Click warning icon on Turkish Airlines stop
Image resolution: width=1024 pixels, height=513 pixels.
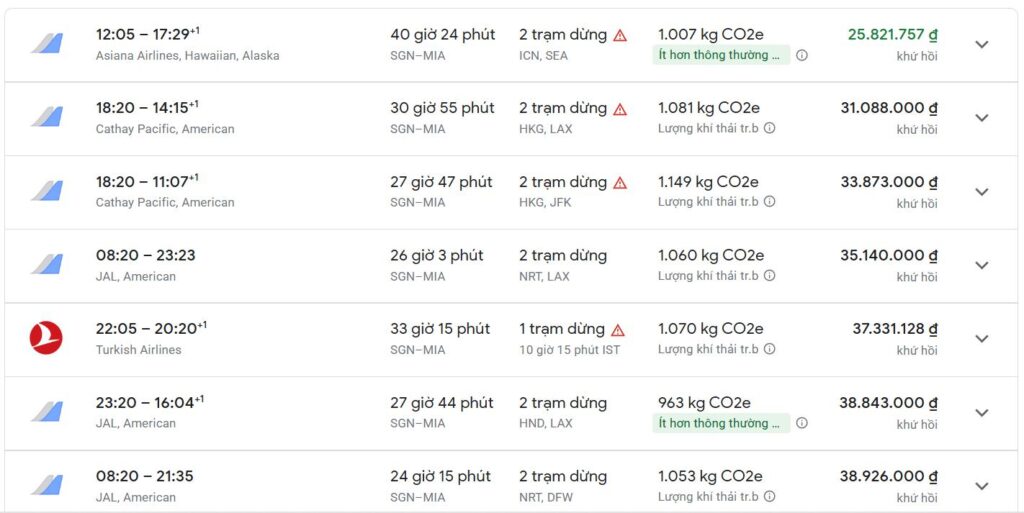coord(618,330)
